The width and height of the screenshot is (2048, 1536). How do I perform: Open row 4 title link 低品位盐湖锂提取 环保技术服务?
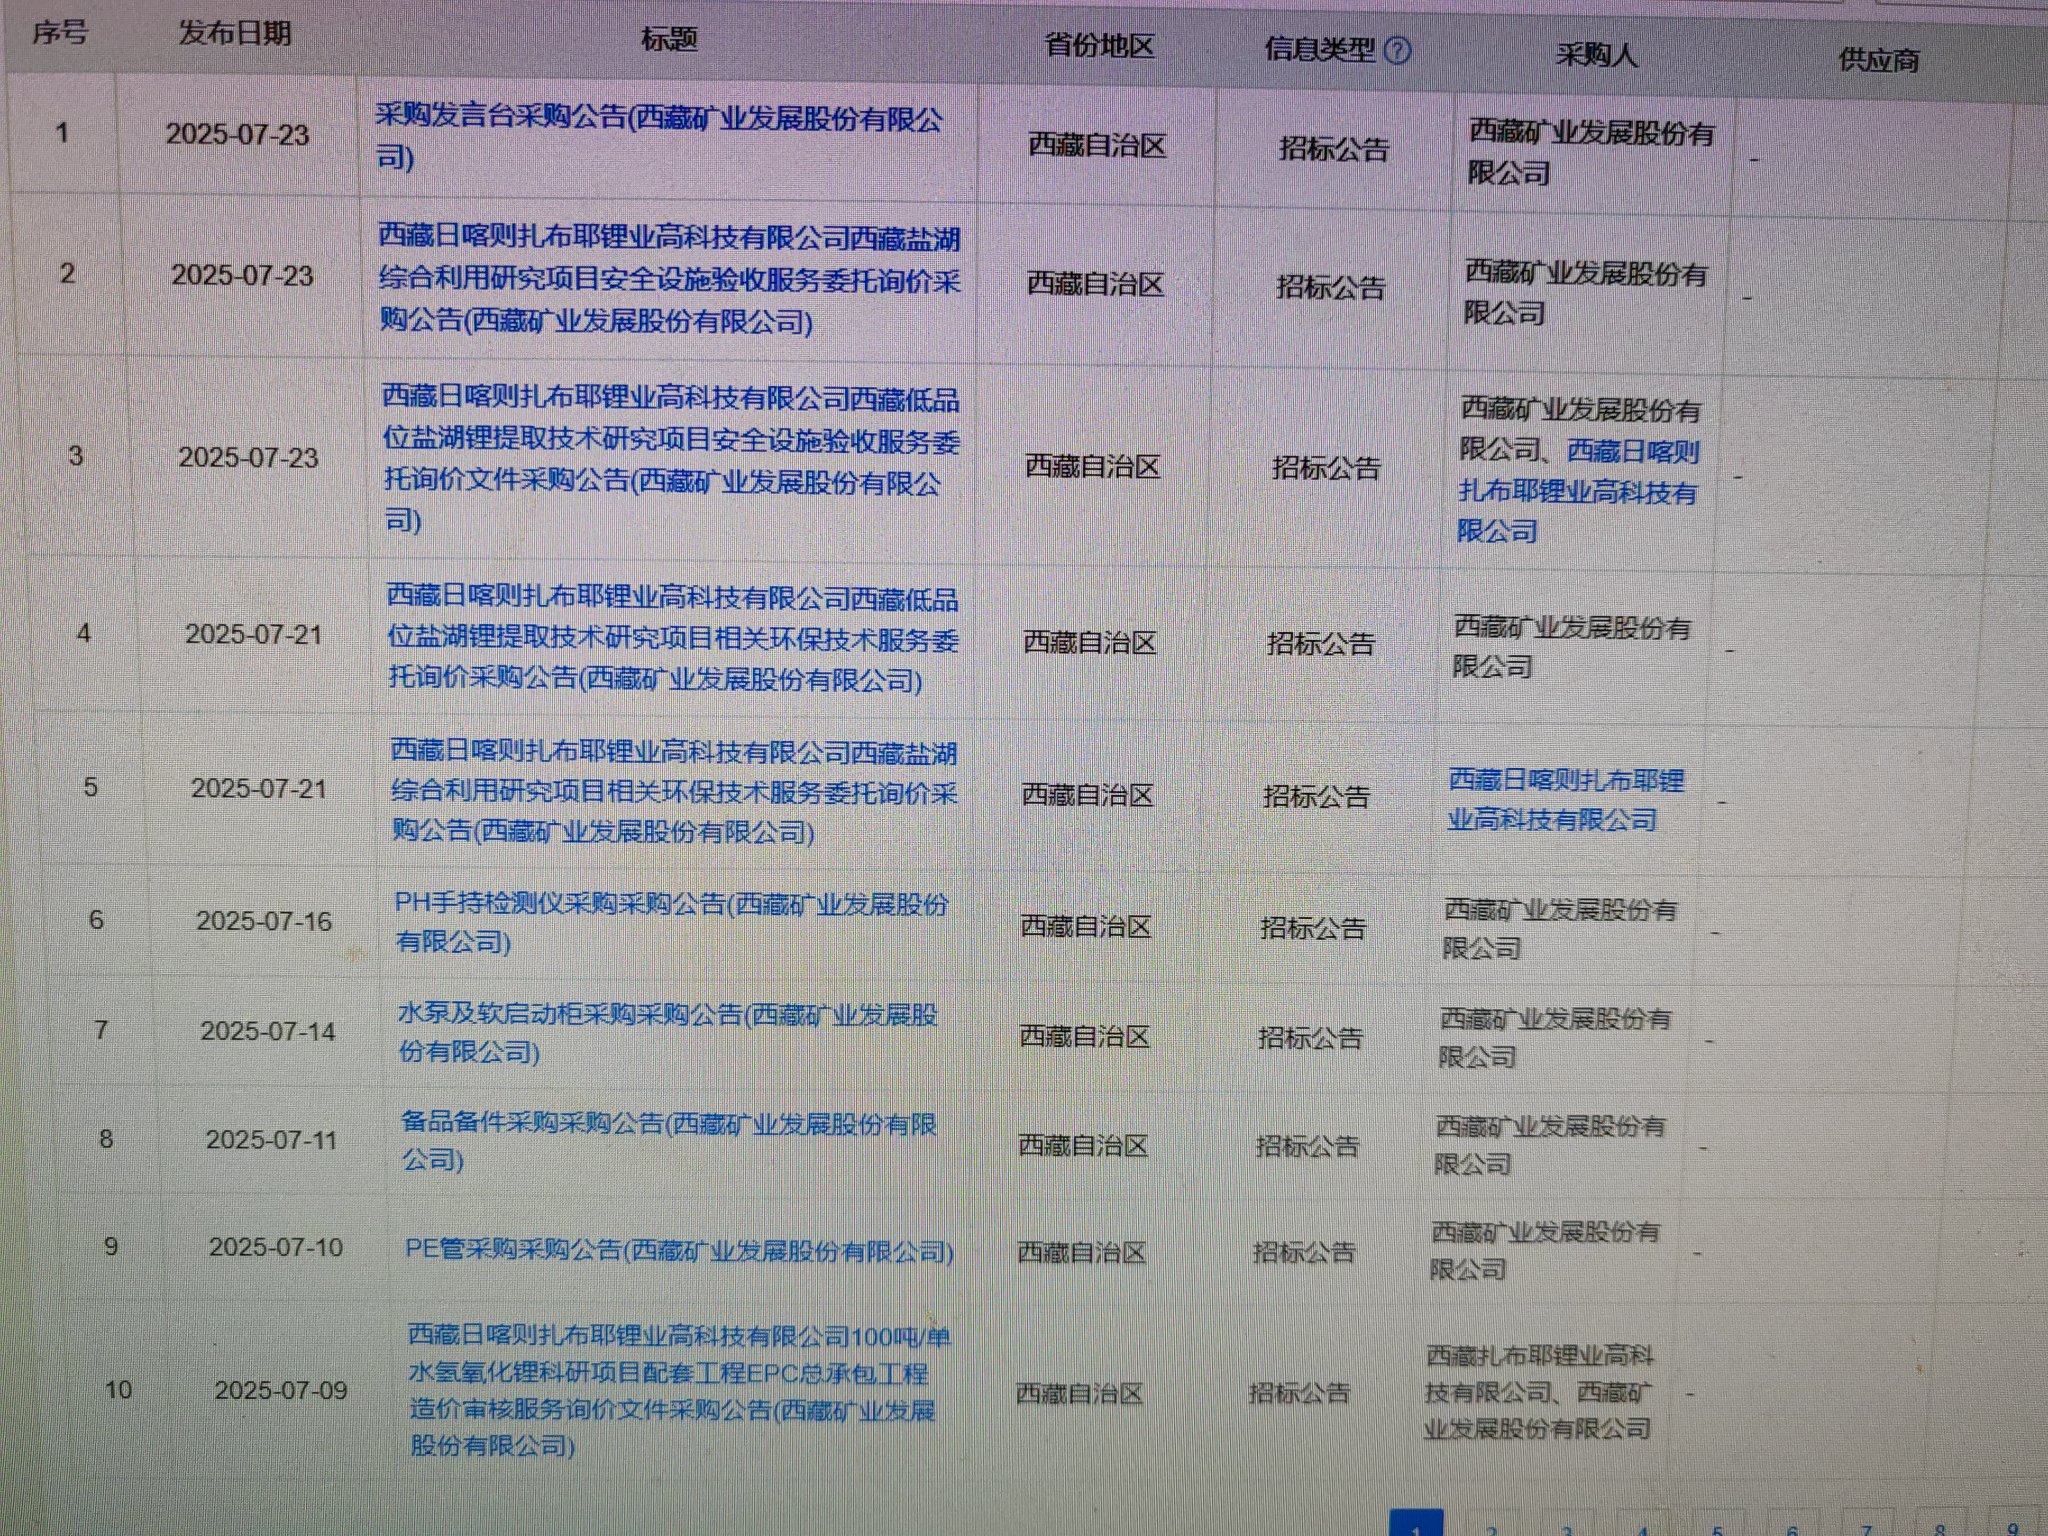[x=672, y=639]
